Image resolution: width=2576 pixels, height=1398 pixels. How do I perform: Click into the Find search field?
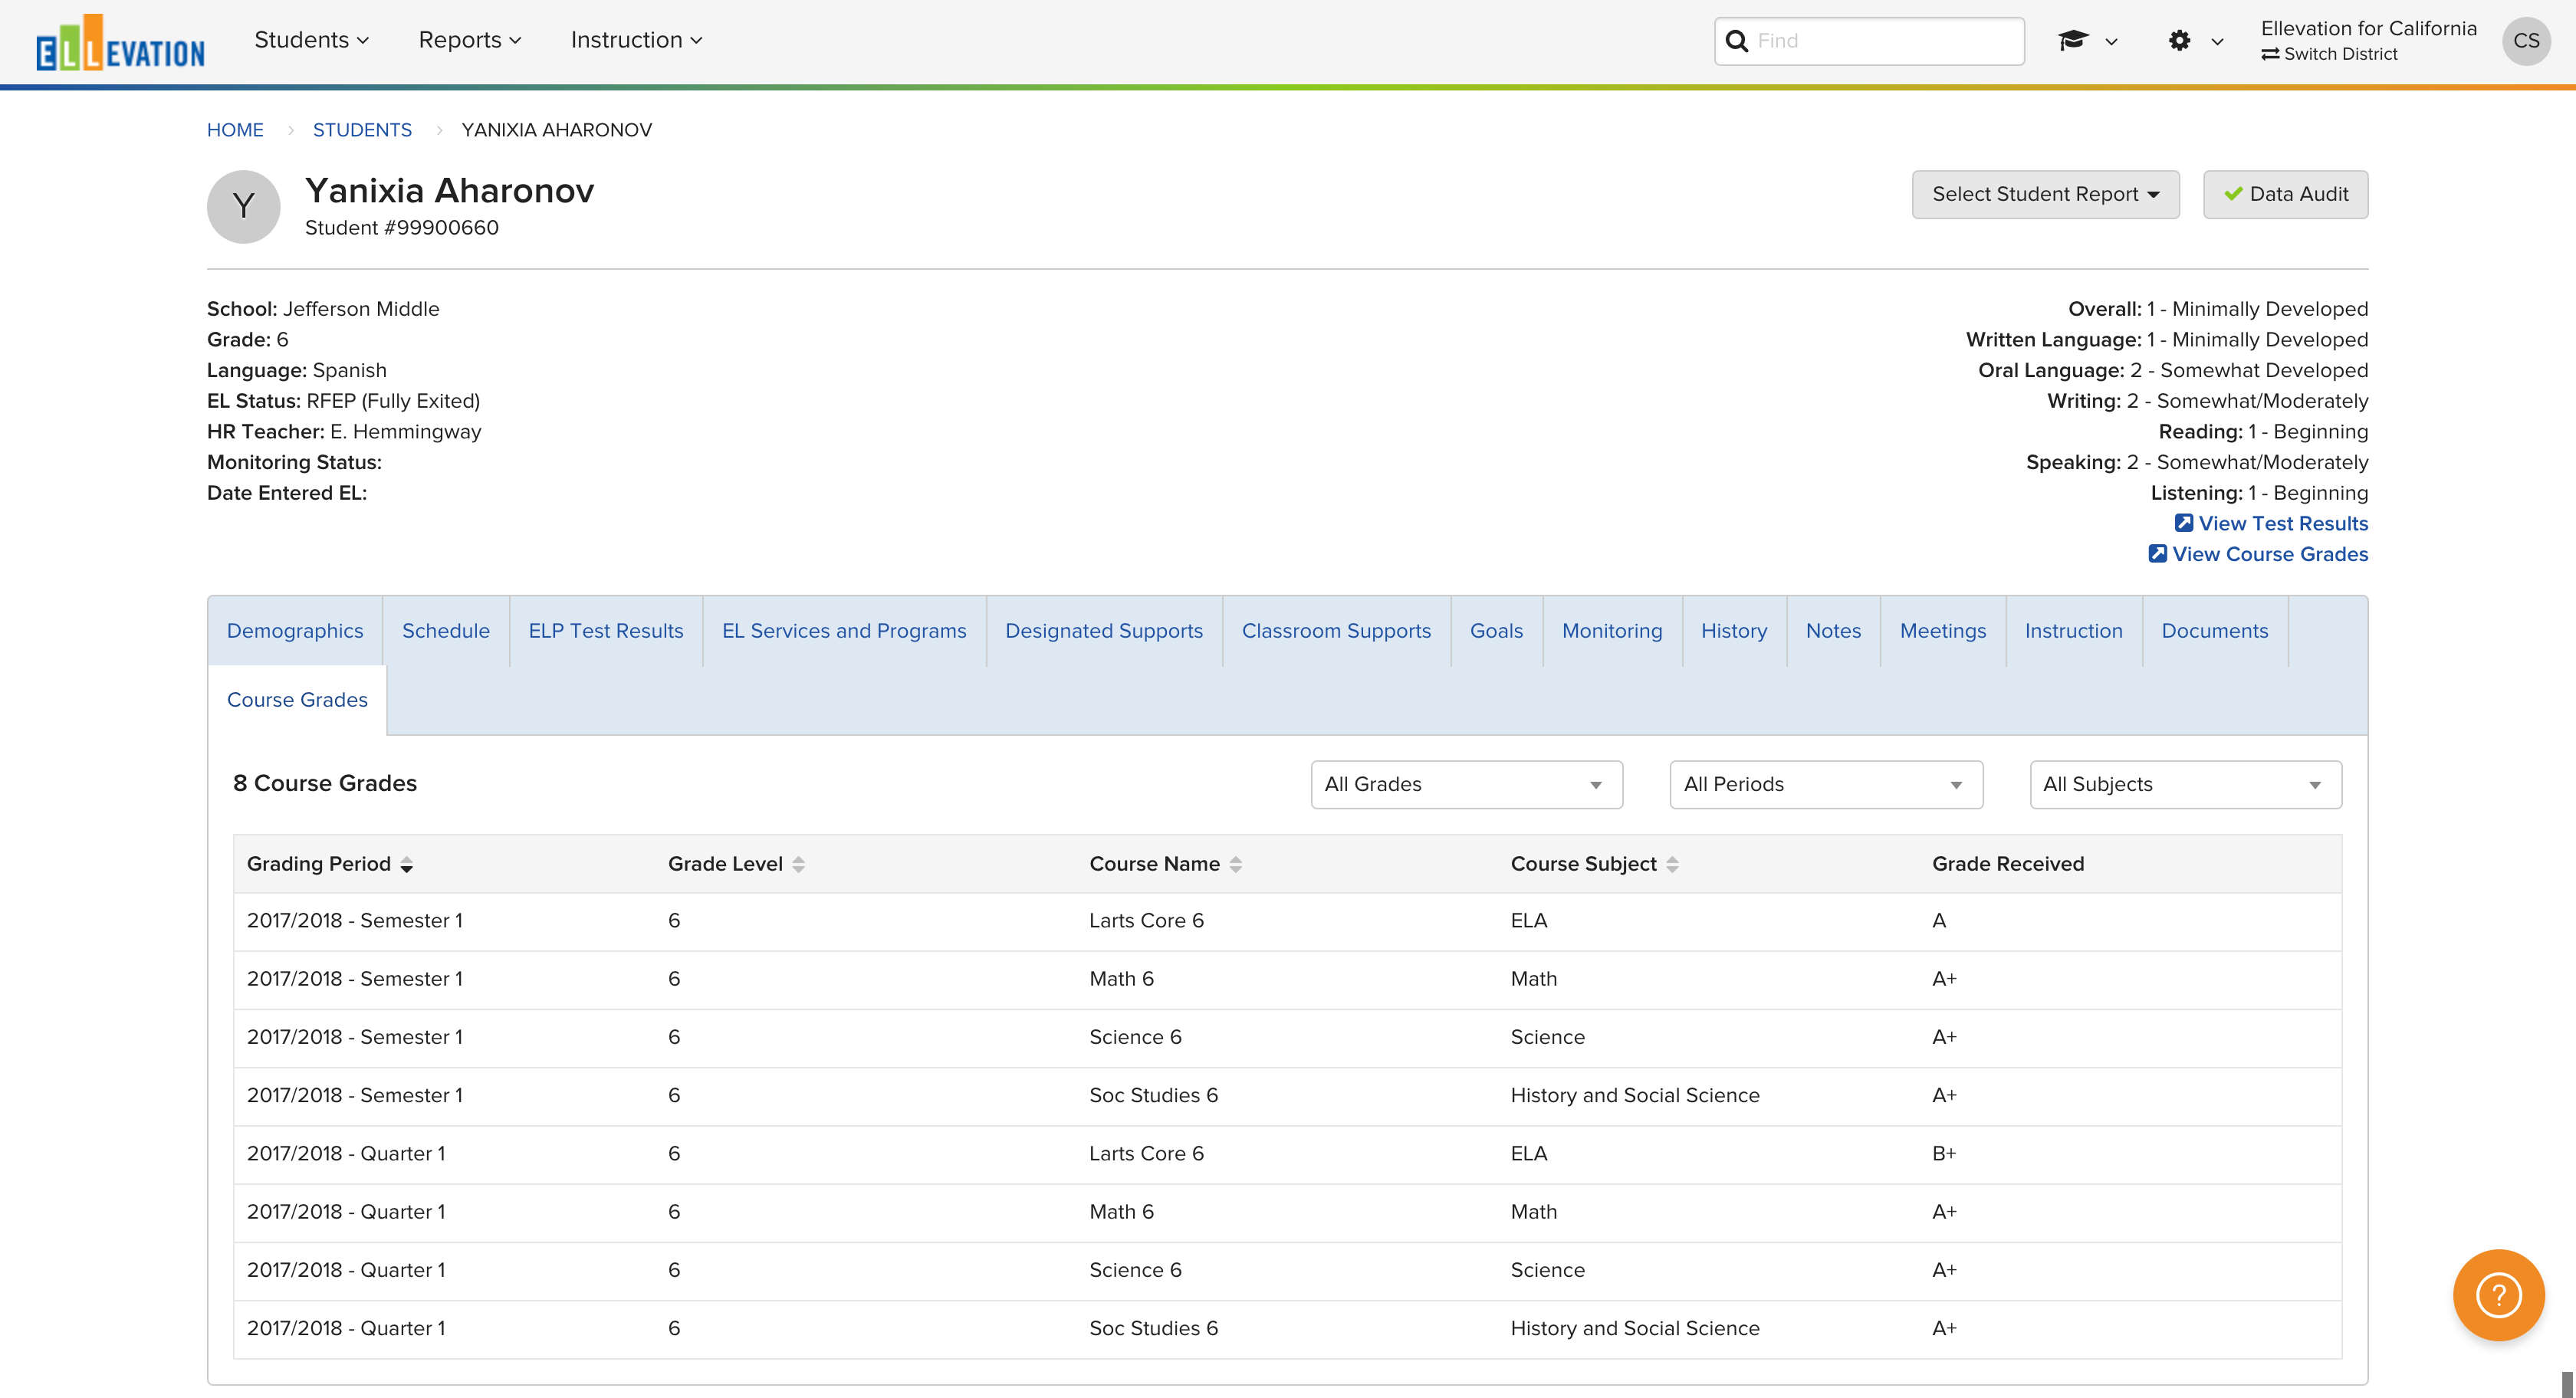[1869, 41]
